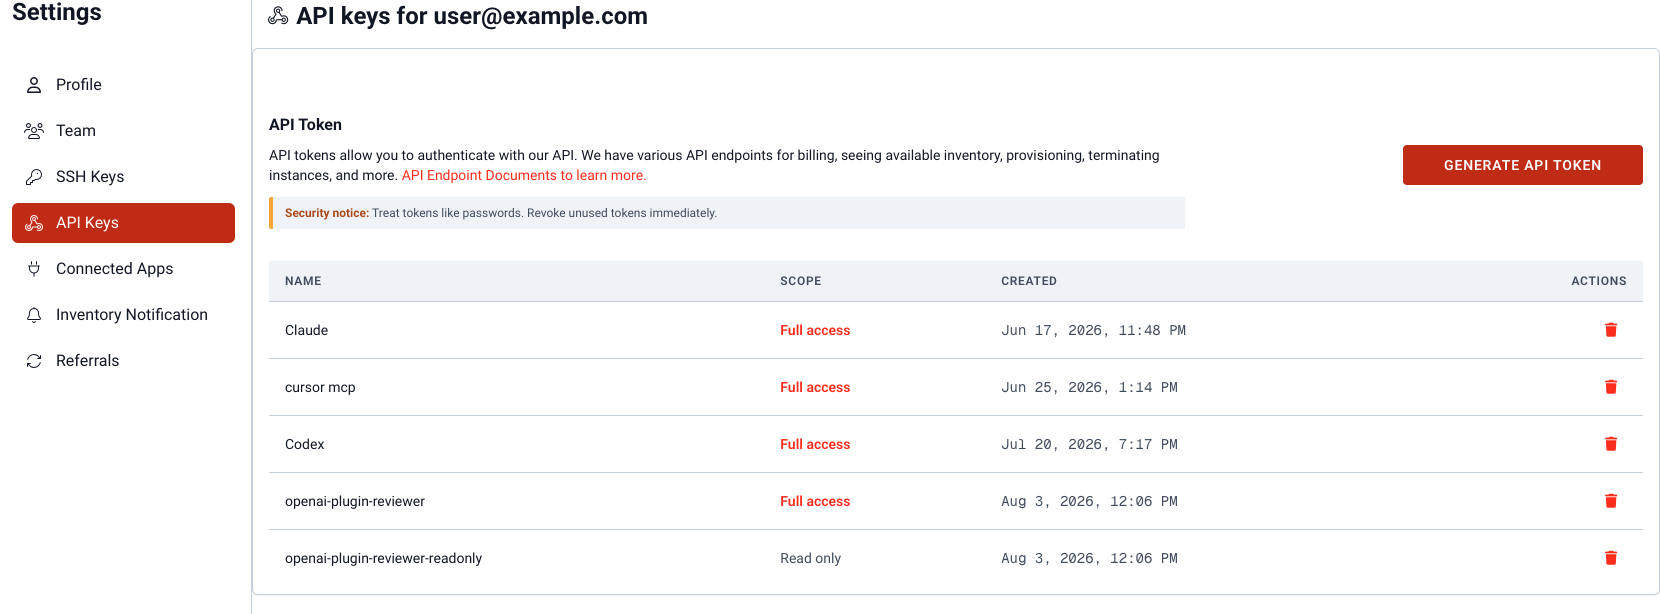Click the webhook icon beside the page title

pyautogui.click(x=278, y=16)
